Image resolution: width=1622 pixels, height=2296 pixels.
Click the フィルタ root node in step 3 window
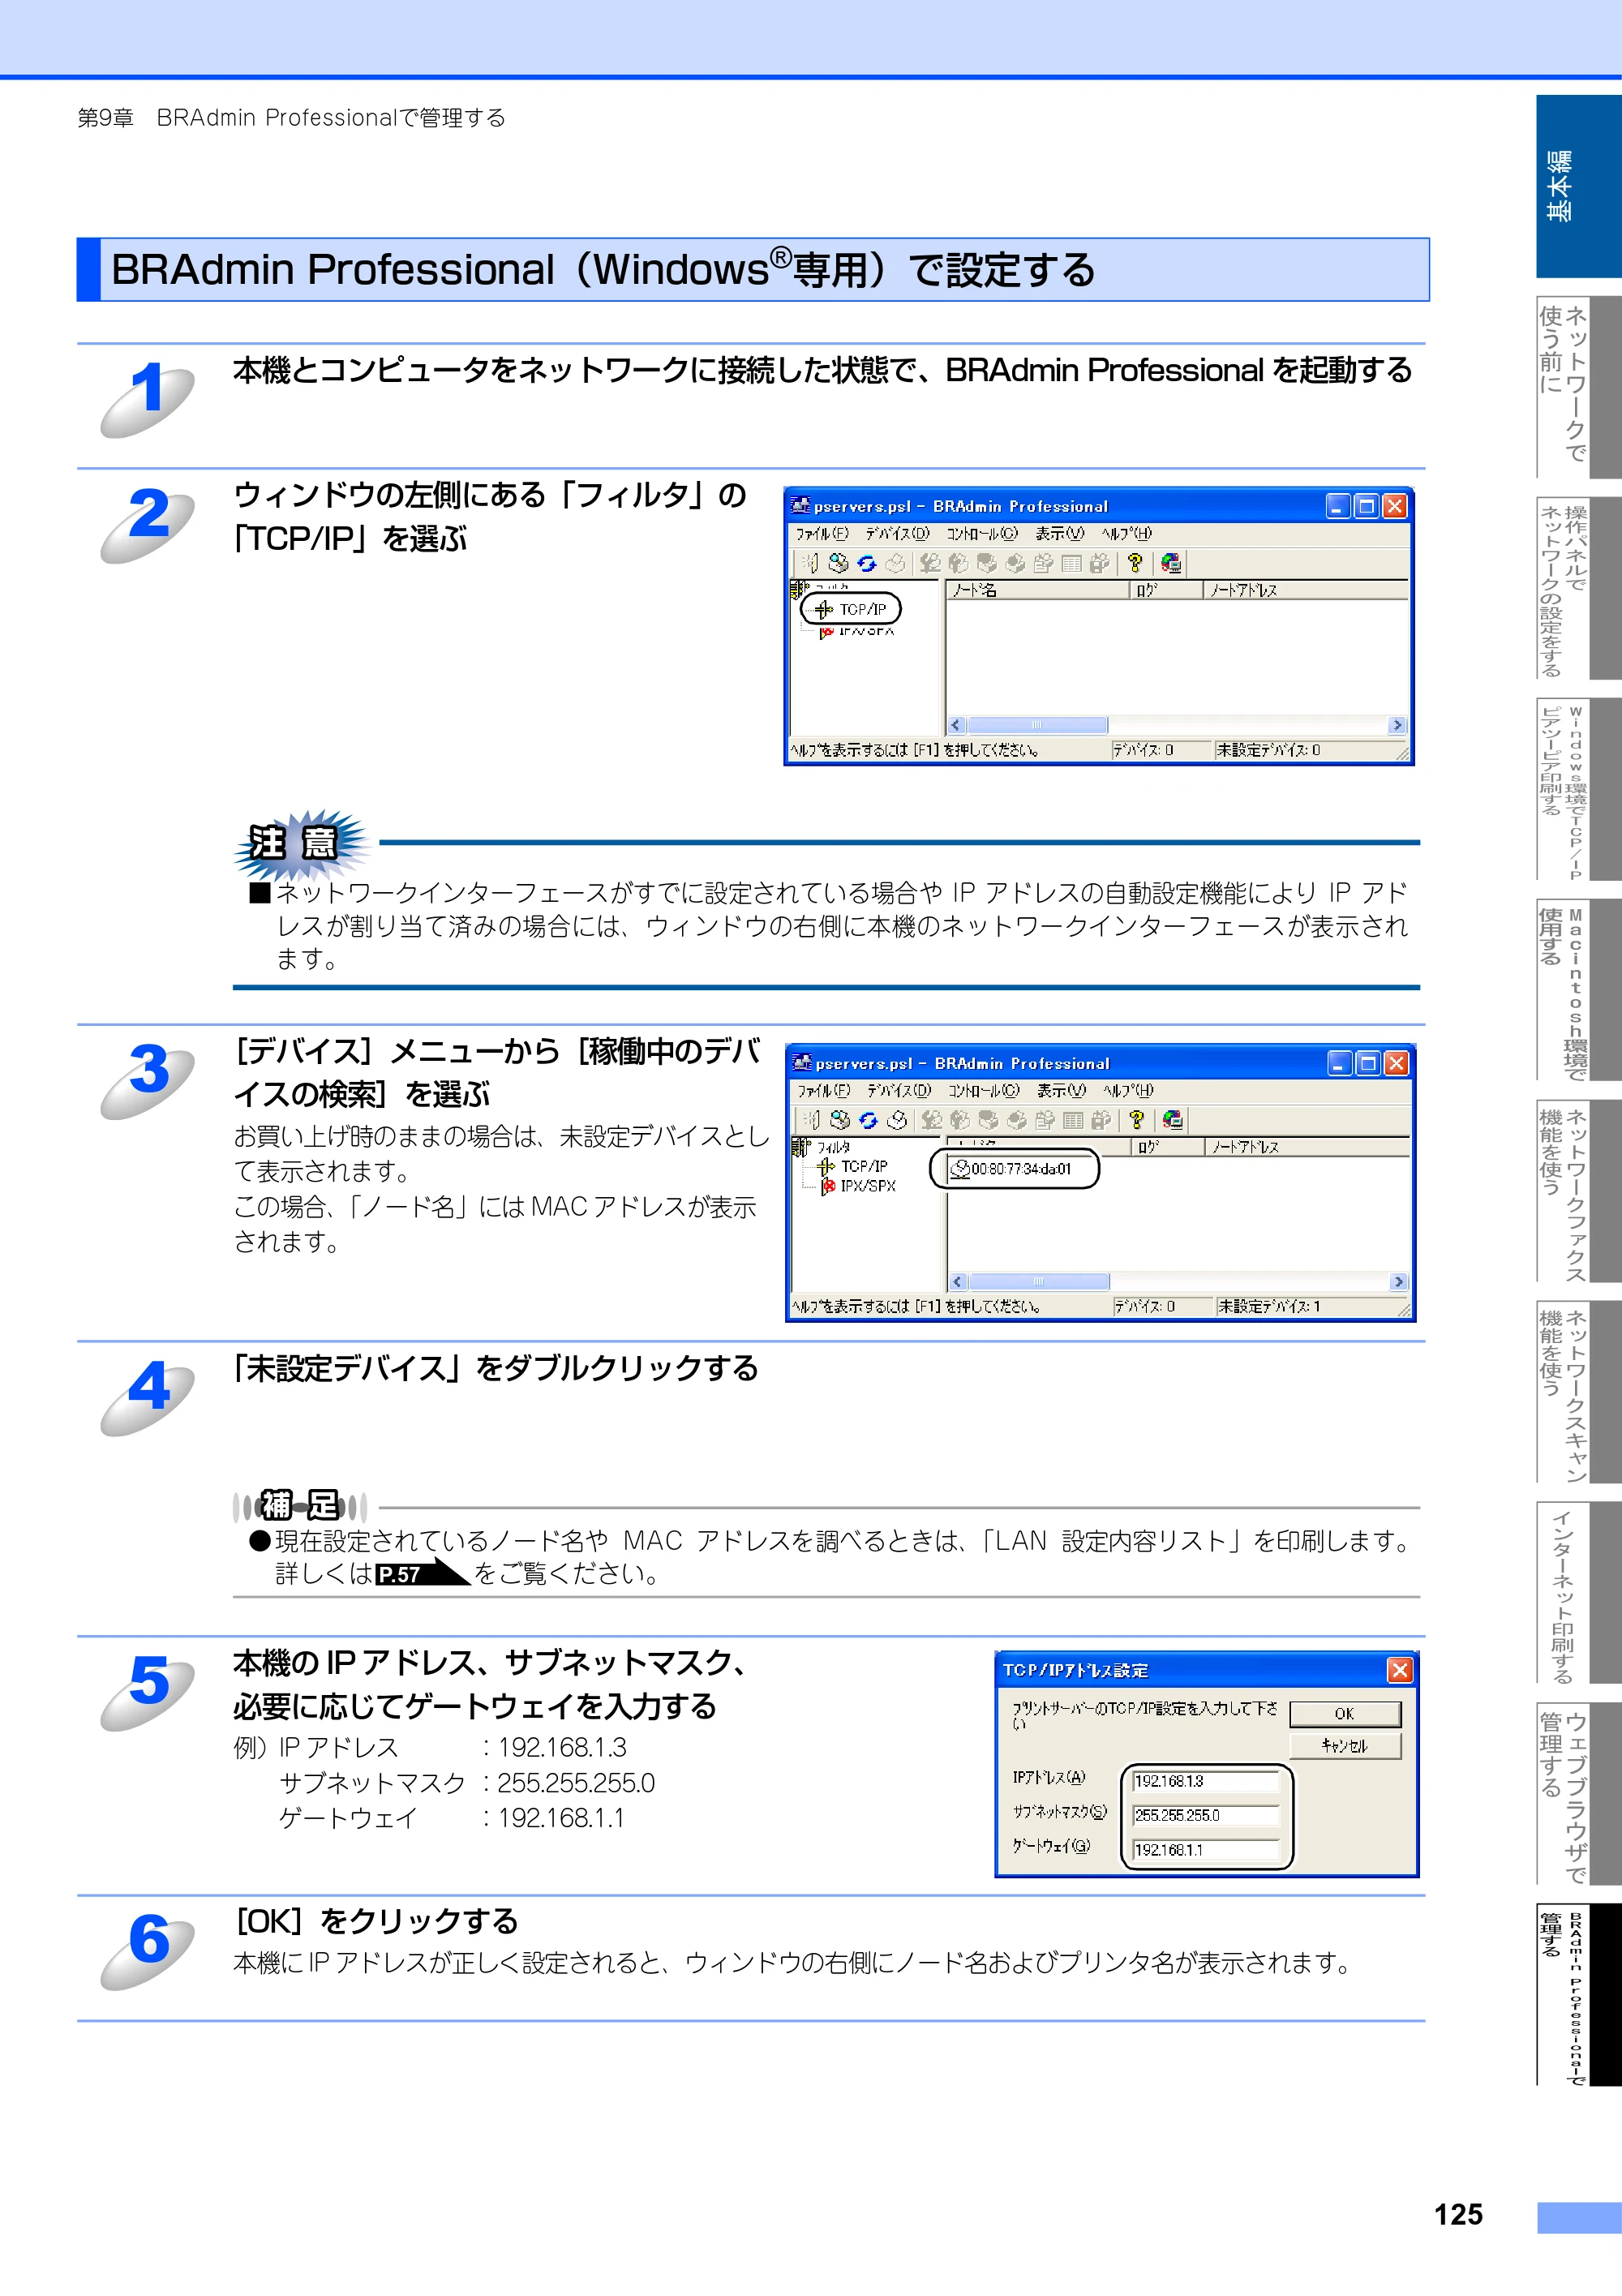point(822,1147)
